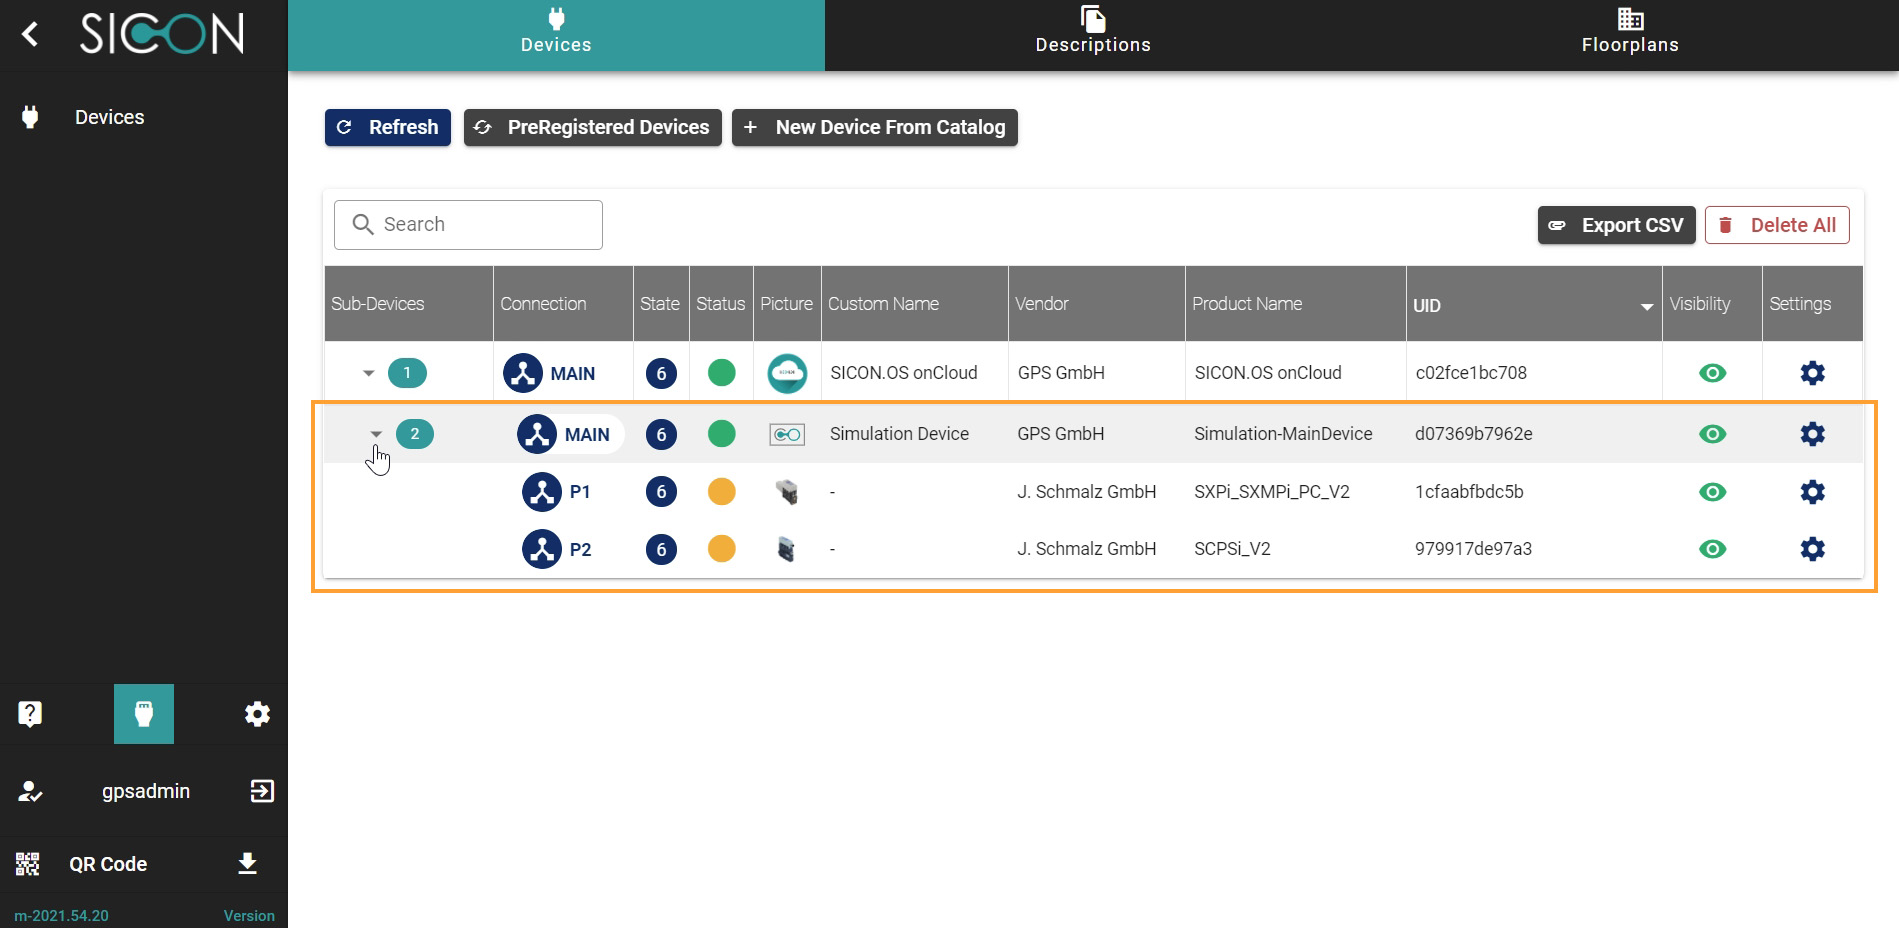Click the UID column sort arrow
This screenshot has height=928, width=1899.
[x=1646, y=307]
